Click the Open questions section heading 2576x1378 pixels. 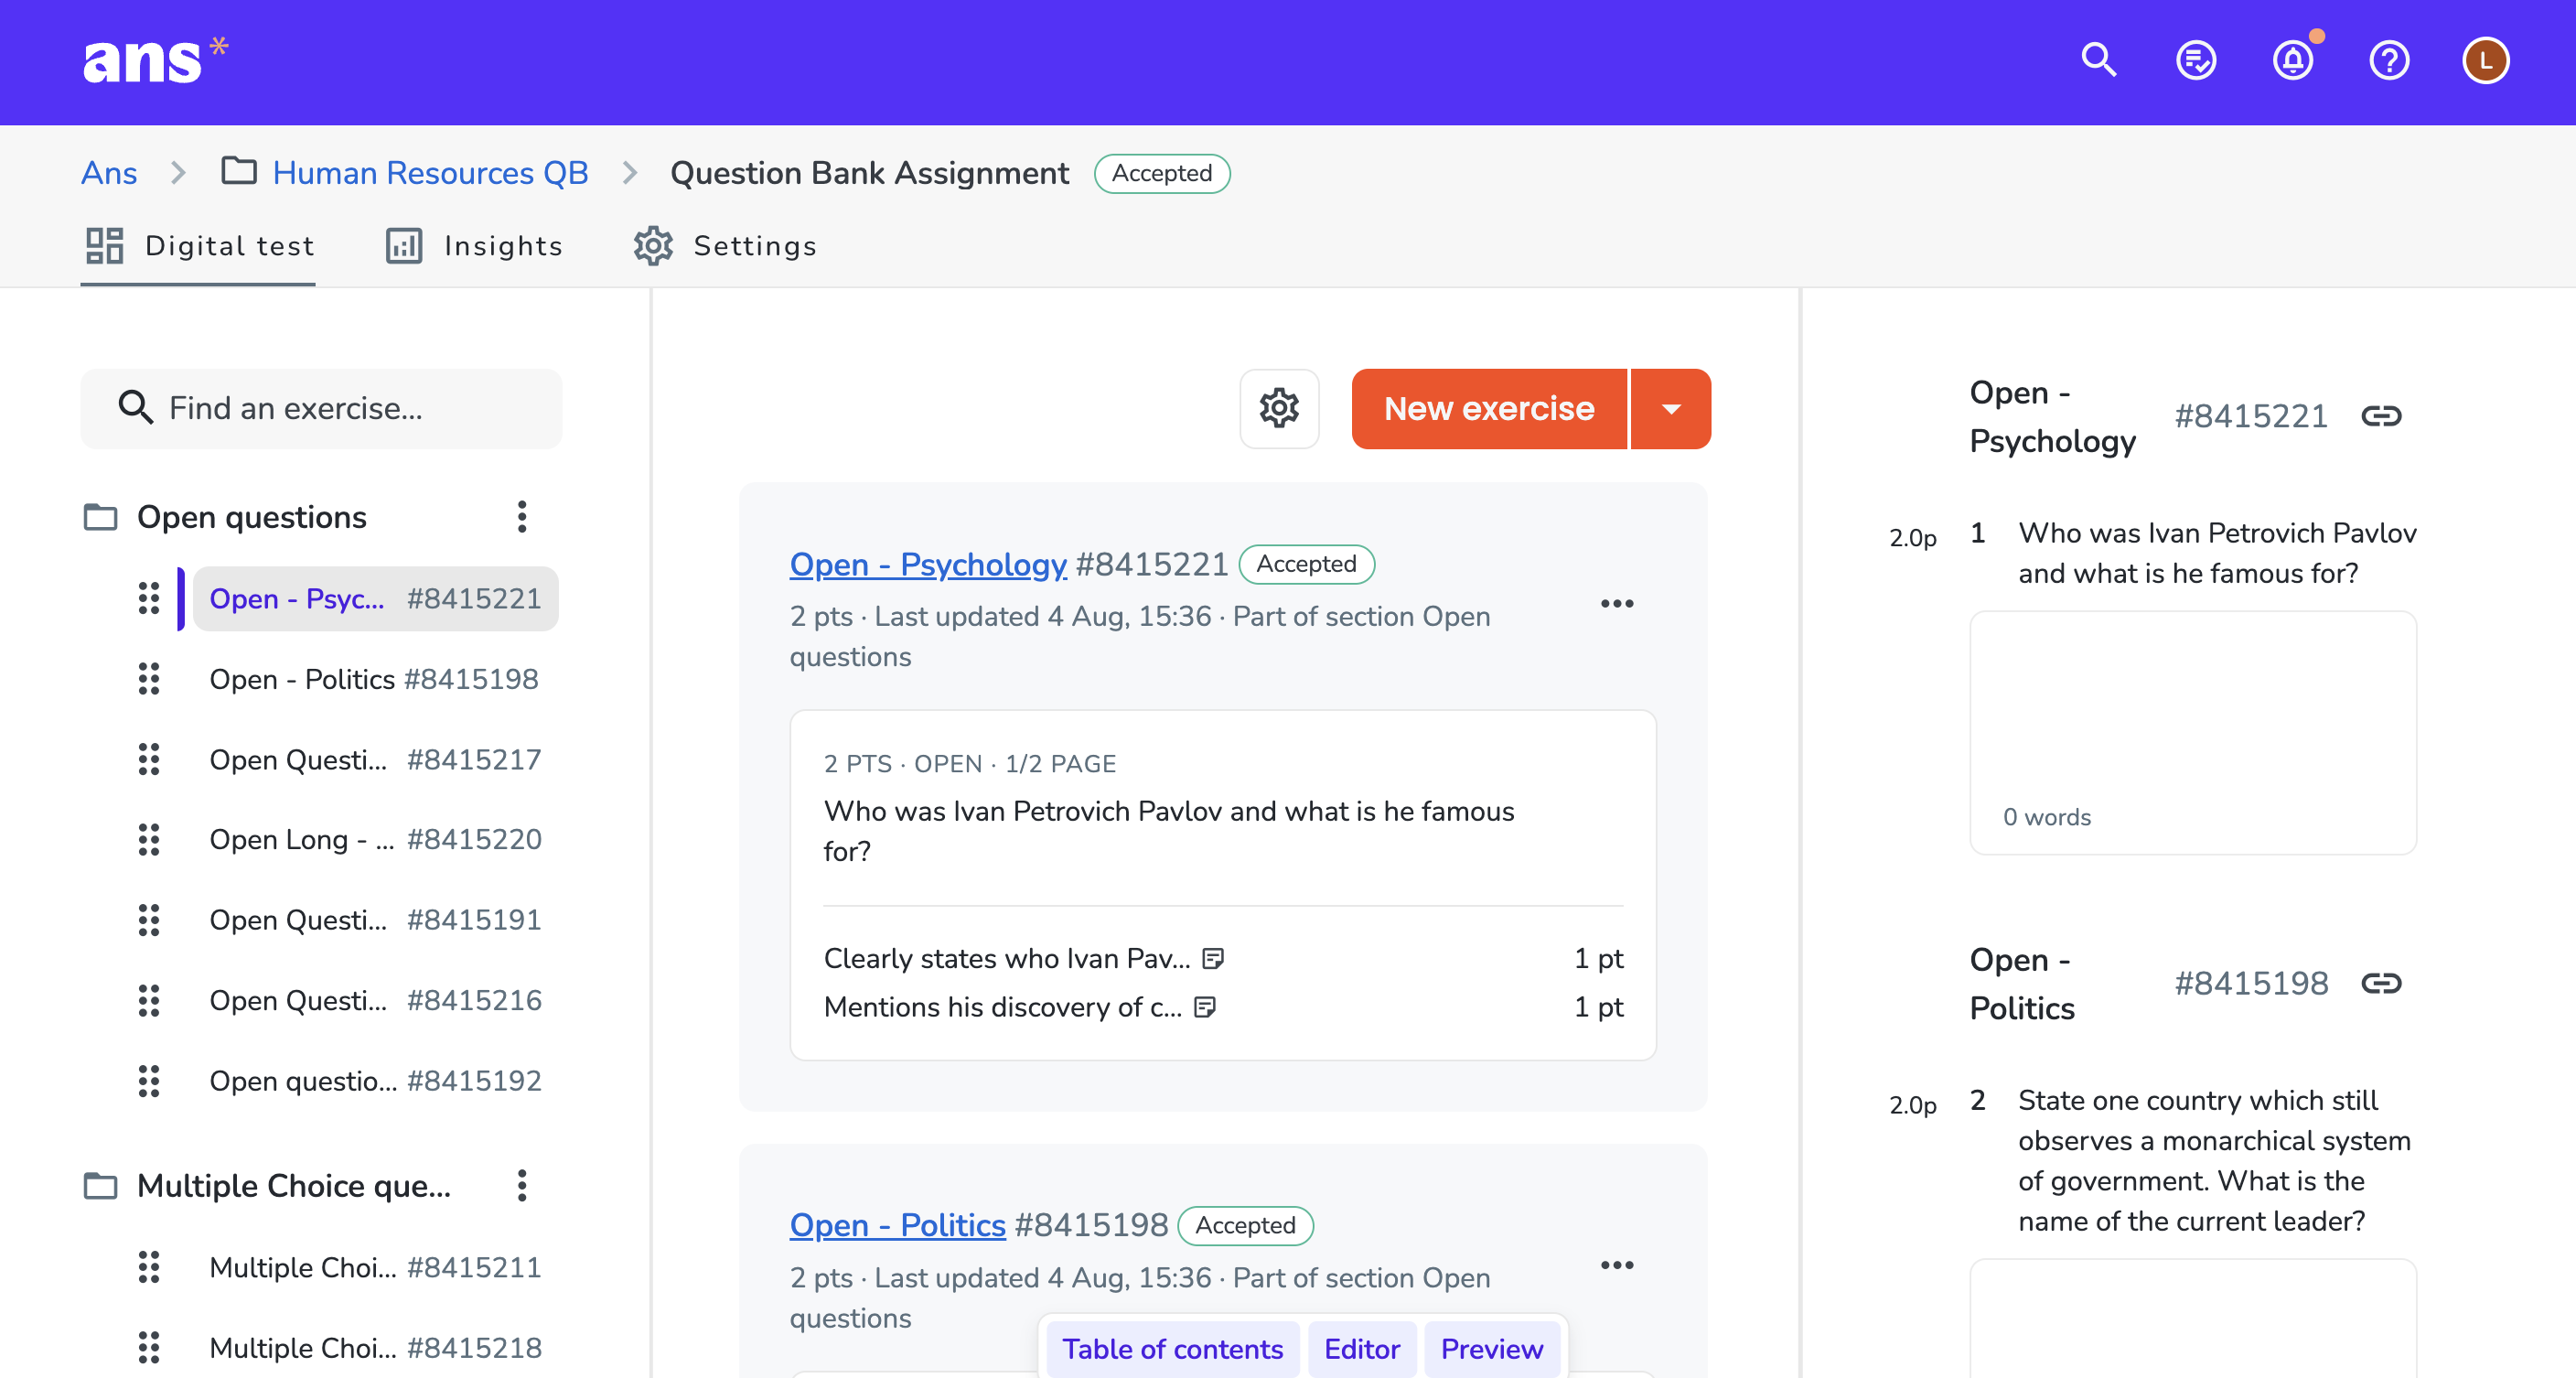(252, 517)
